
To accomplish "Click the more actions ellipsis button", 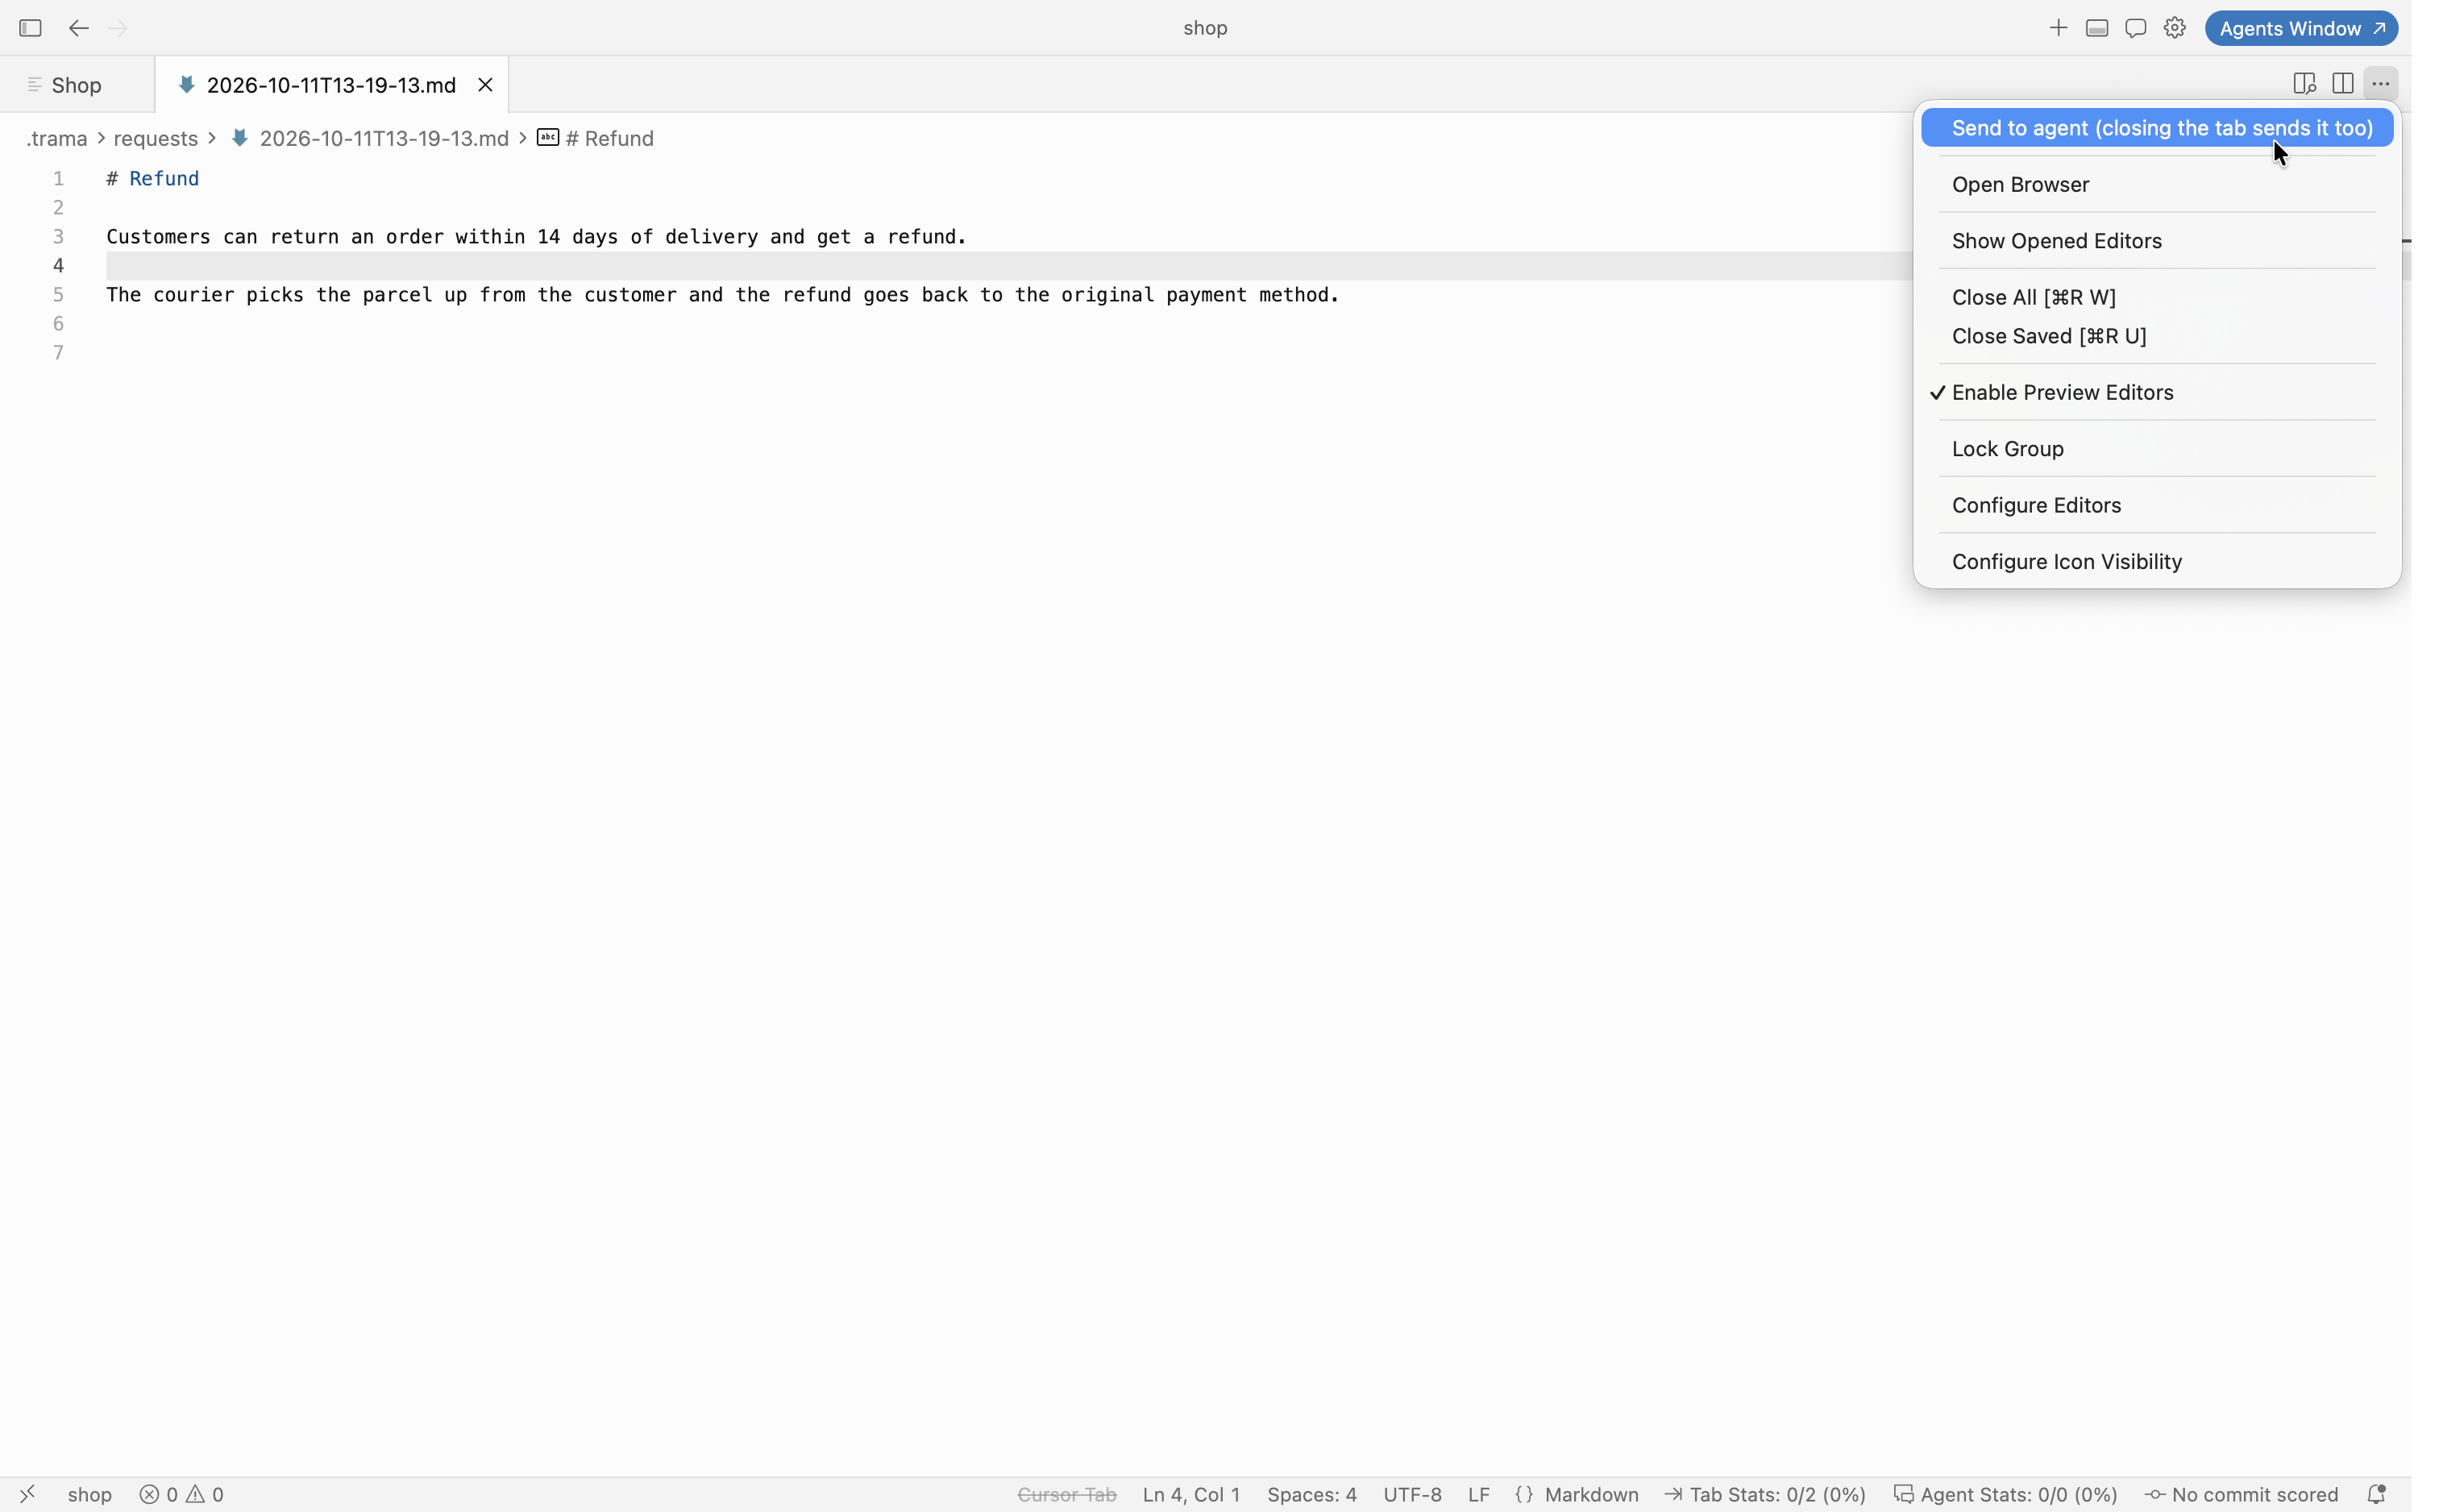I will pyautogui.click(x=2381, y=84).
